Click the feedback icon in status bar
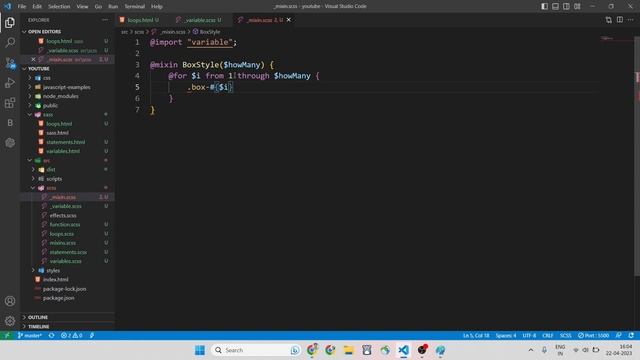This screenshot has width=640, height=360. click(619, 335)
